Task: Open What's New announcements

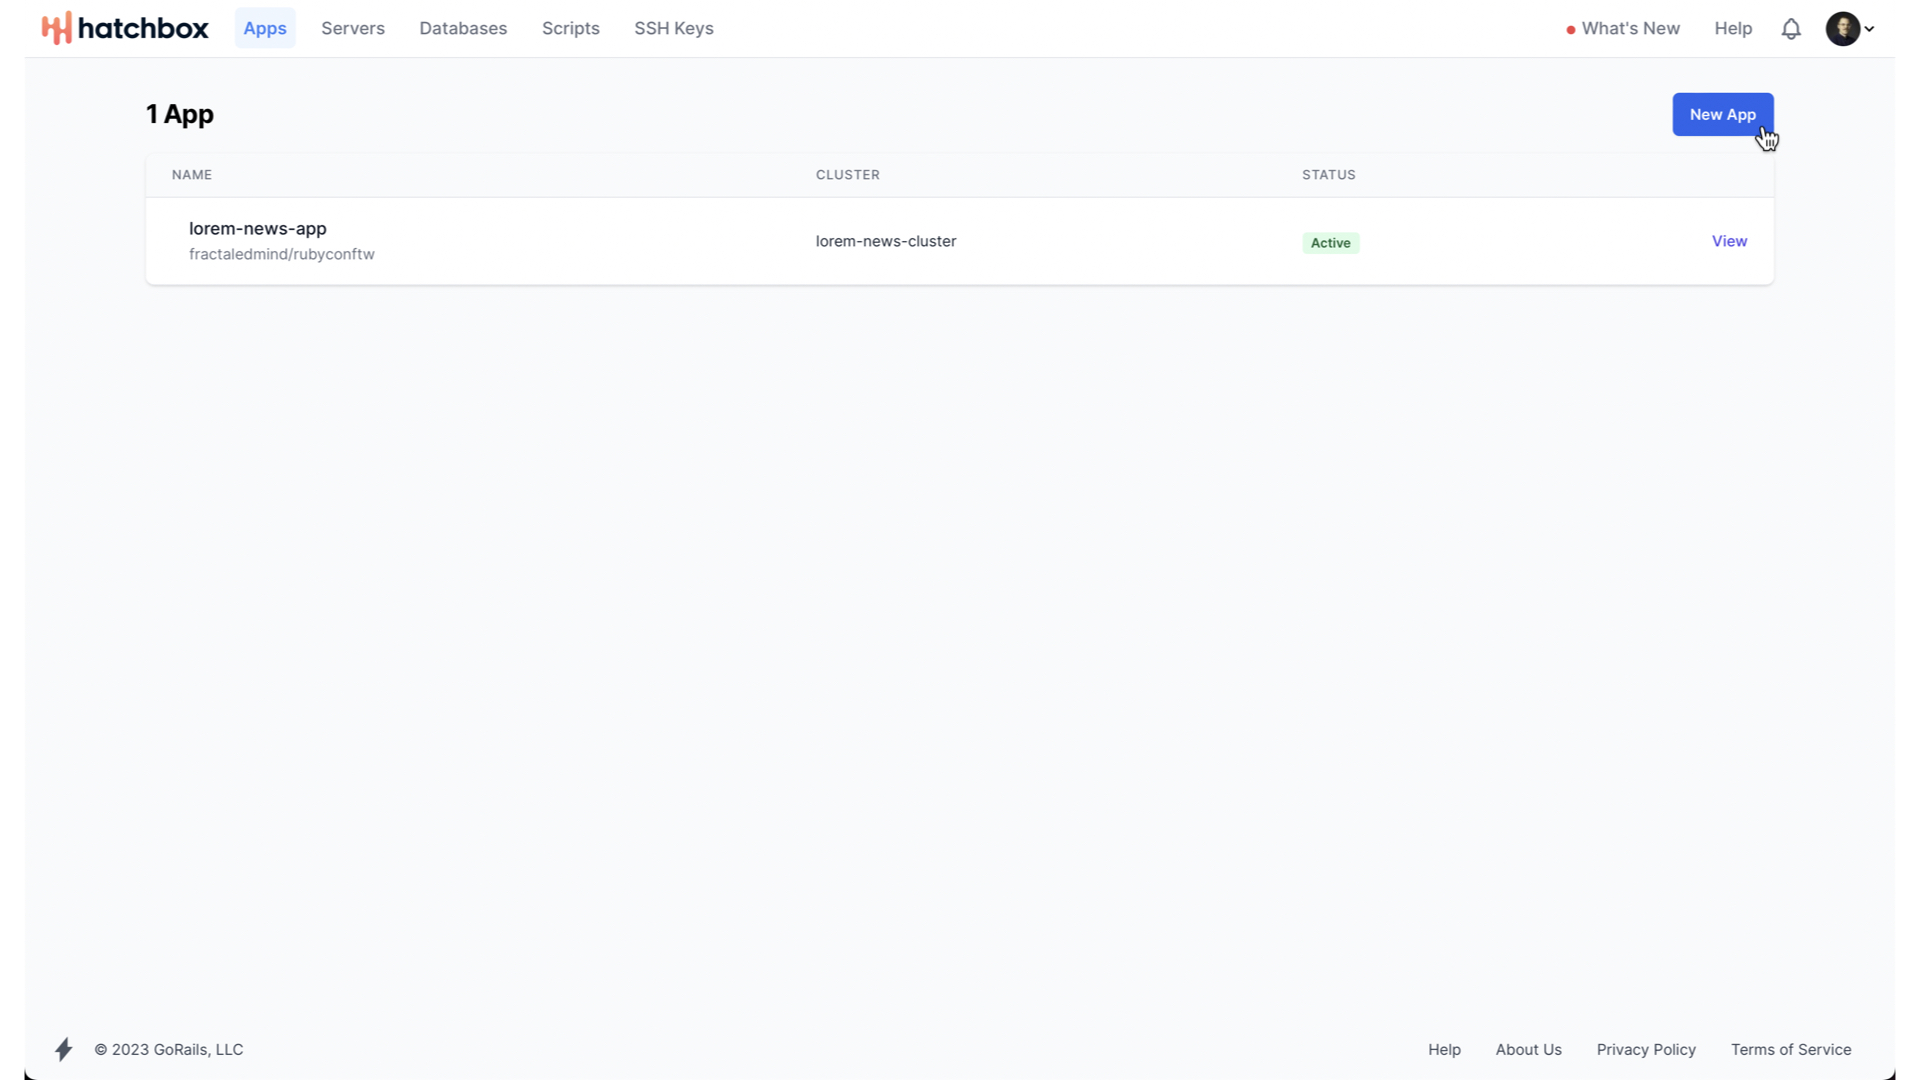Action: [1630, 28]
